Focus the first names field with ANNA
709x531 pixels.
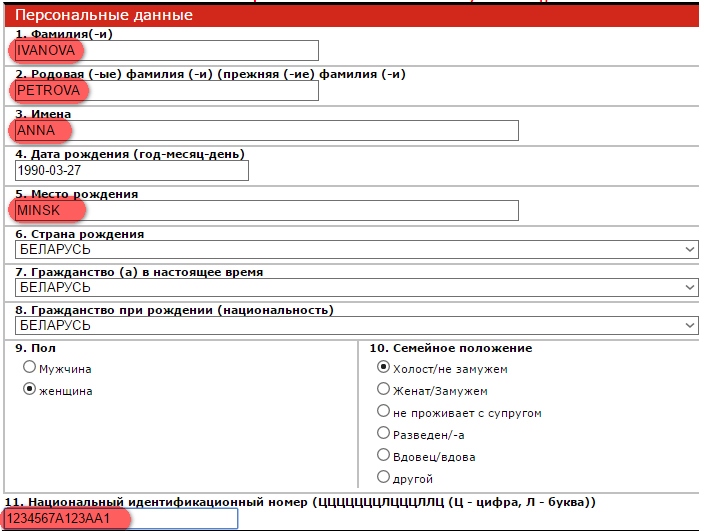[267, 130]
